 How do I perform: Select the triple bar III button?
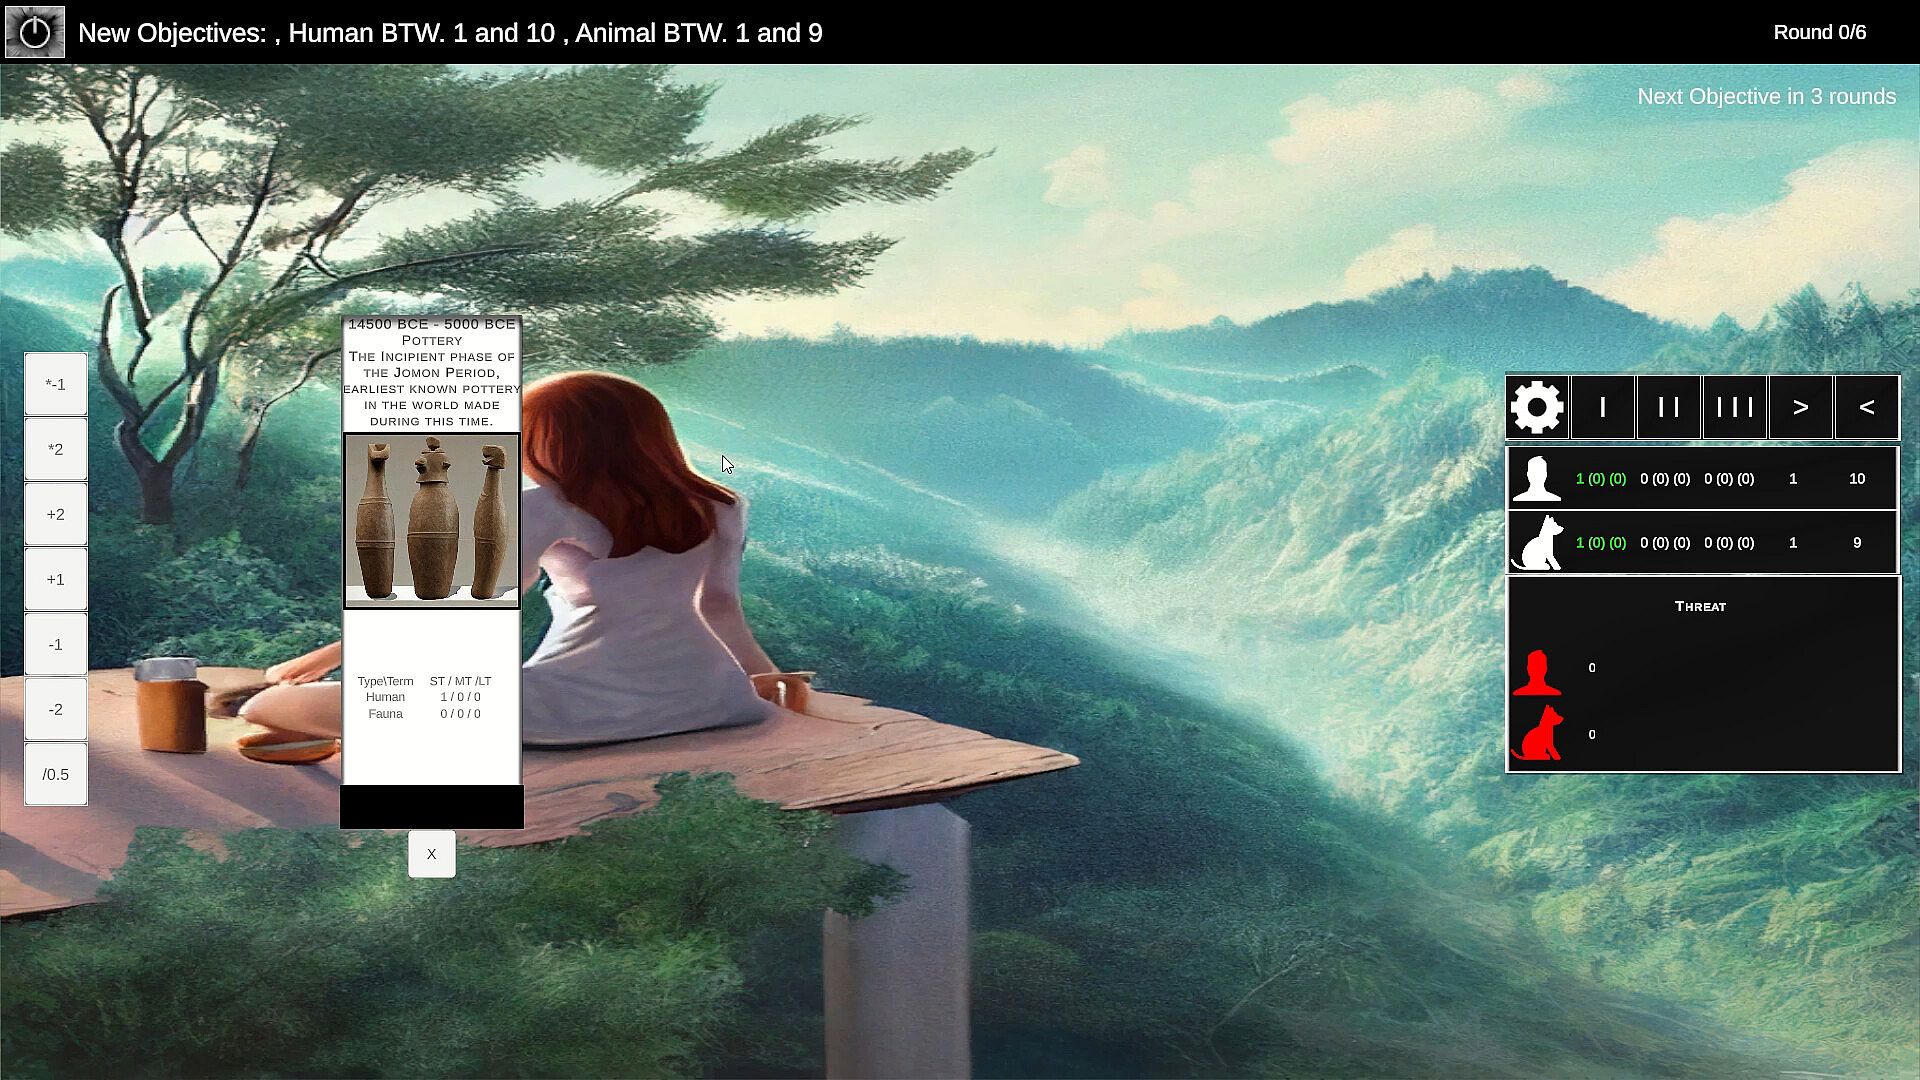pos(1734,407)
